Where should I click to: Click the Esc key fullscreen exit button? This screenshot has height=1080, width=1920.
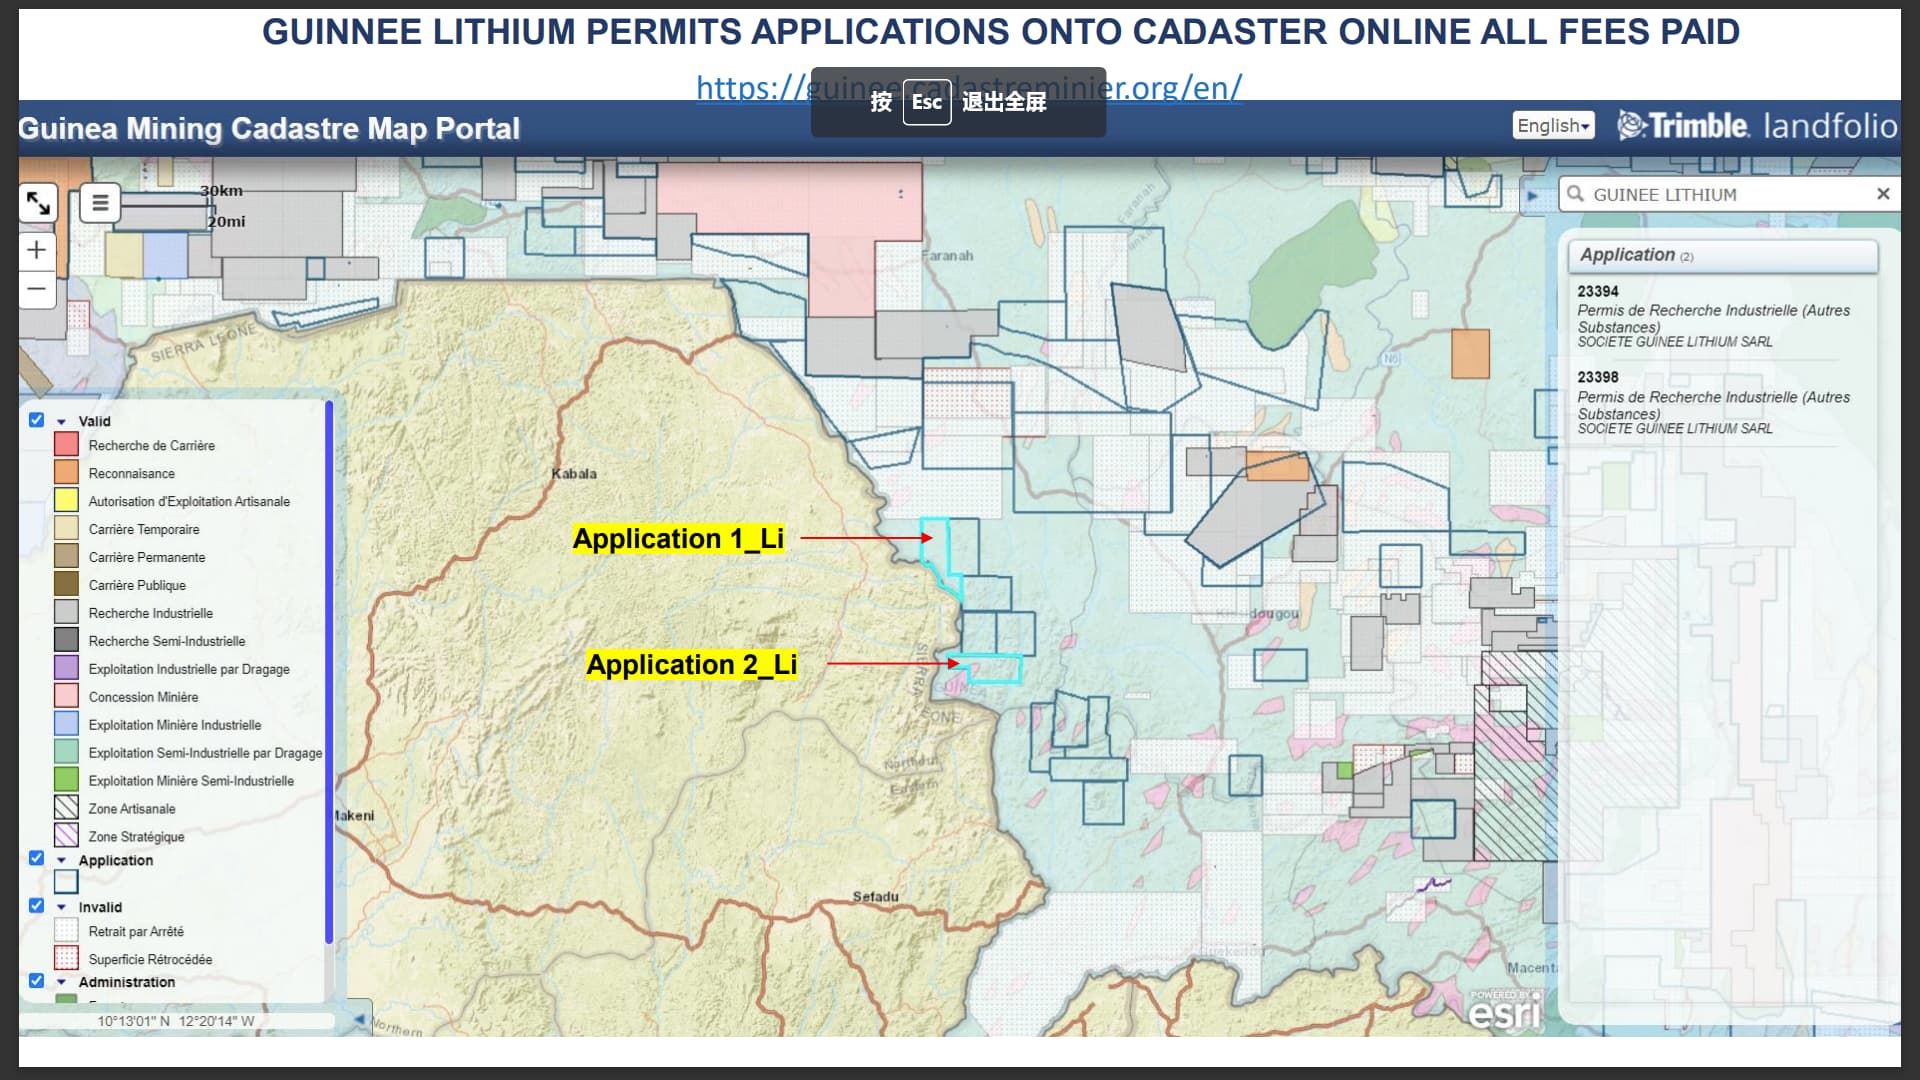click(926, 102)
